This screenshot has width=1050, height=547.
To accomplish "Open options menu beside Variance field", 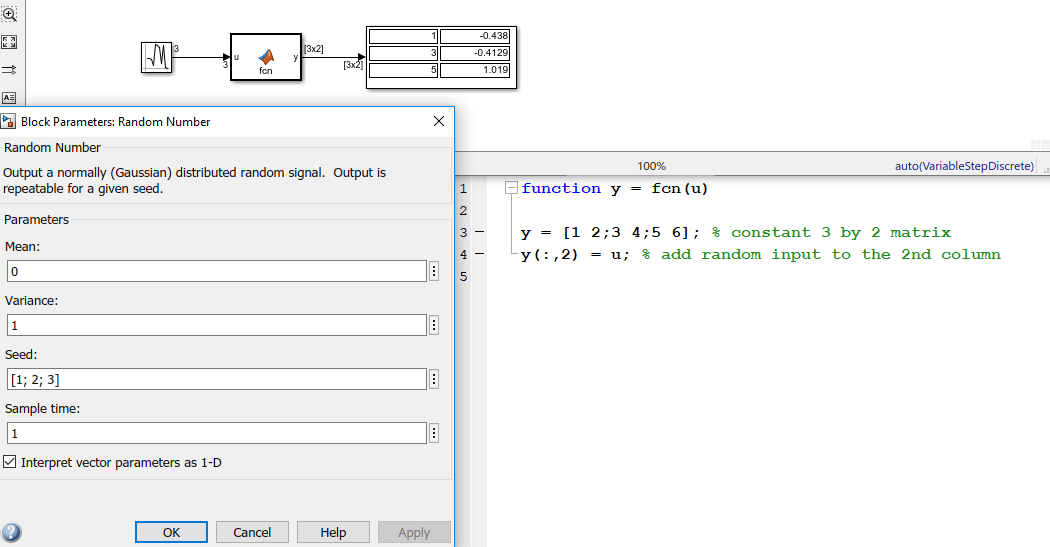I will (434, 325).
